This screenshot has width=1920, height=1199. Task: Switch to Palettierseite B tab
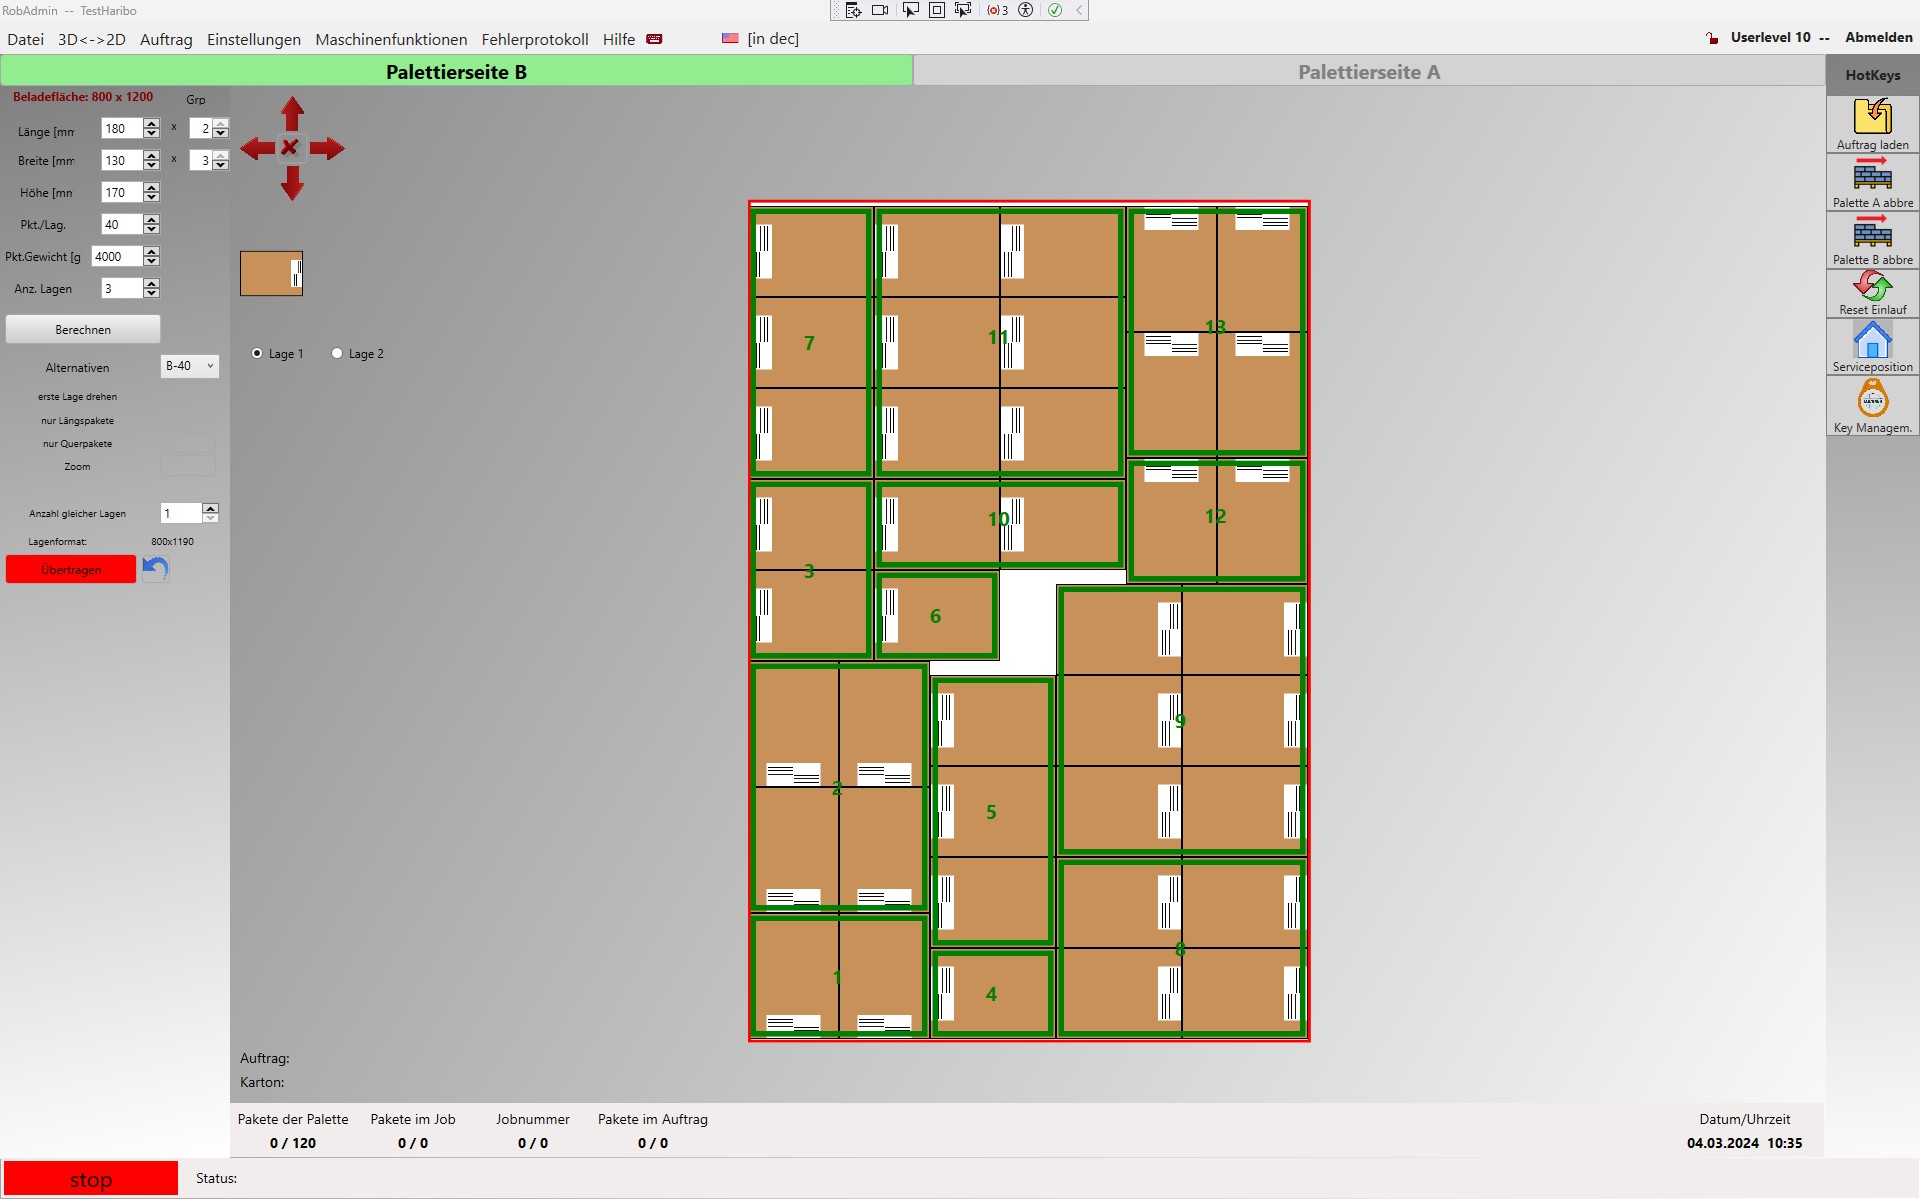[456, 71]
